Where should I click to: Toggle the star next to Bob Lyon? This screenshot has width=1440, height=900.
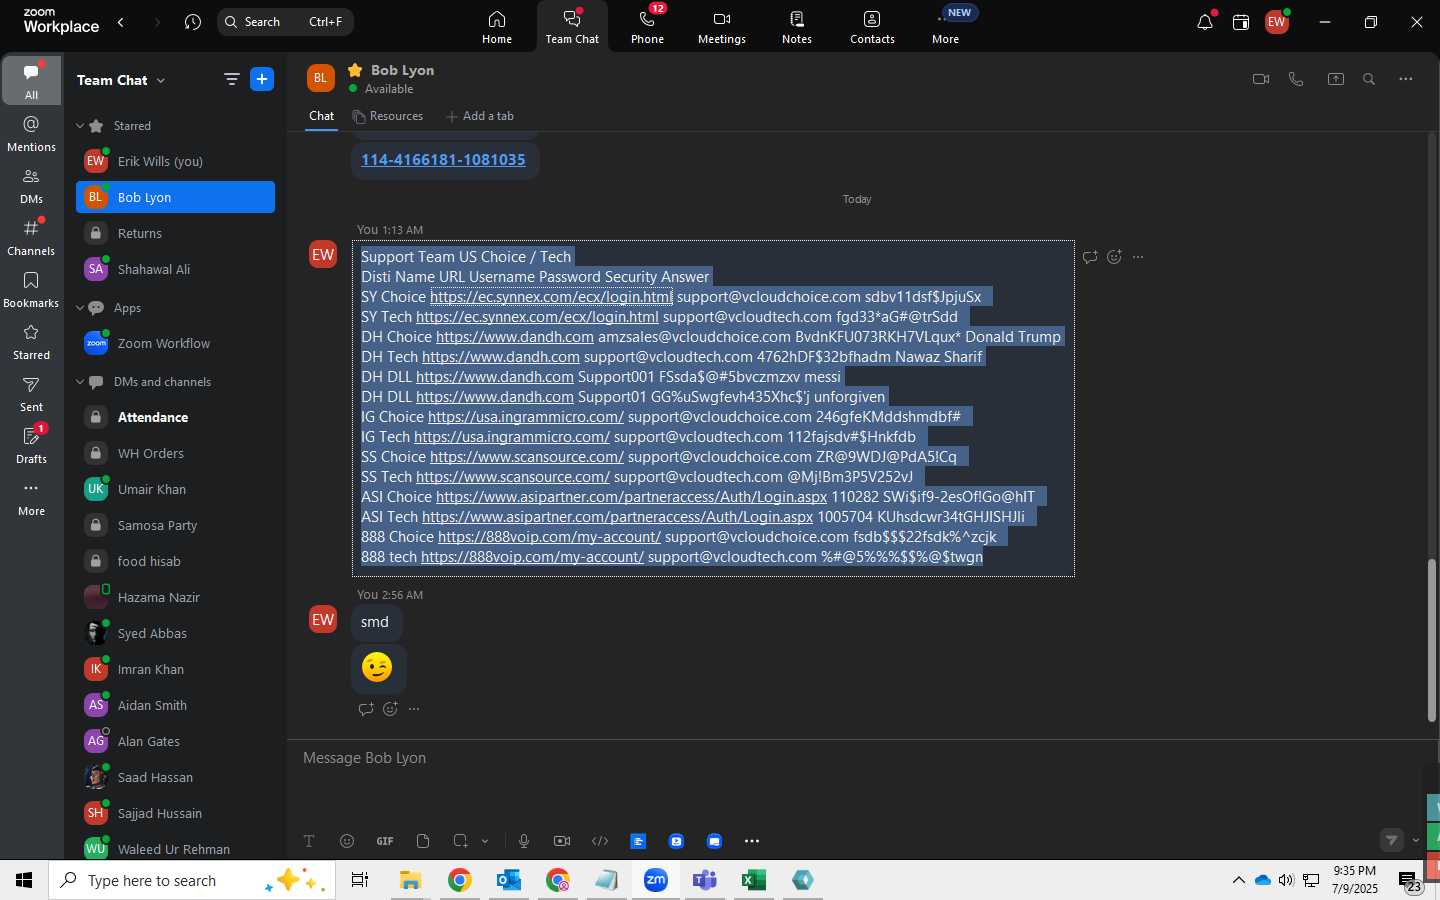(354, 70)
